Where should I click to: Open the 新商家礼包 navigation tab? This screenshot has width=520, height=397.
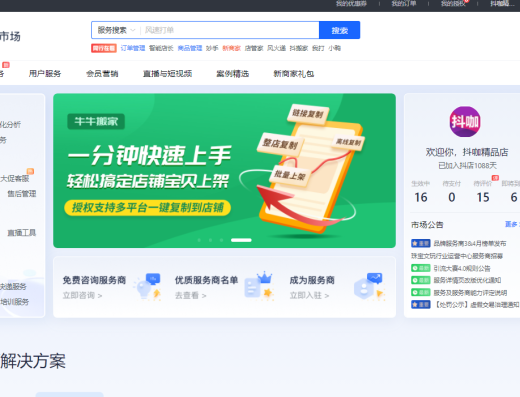294,74
